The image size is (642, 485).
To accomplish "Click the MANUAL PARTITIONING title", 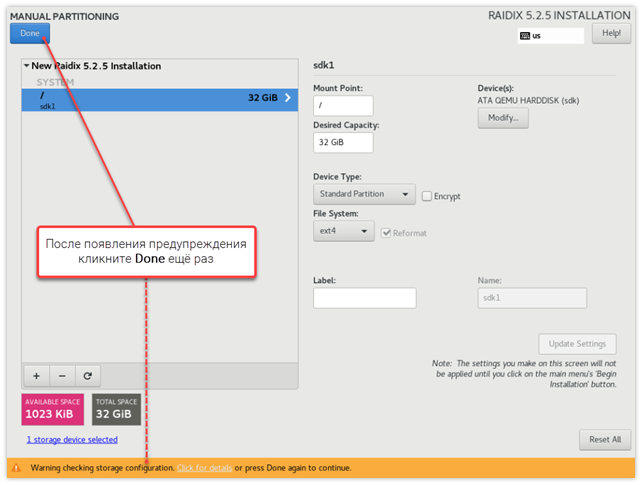I will pyautogui.click(x=65, y=16).
